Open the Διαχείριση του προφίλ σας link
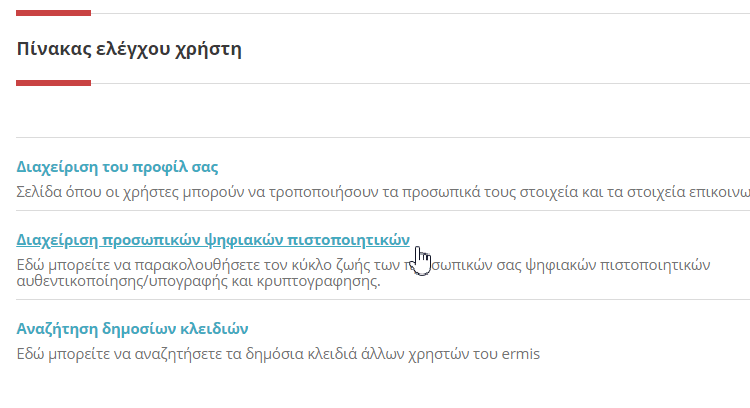 click(117, 167)
